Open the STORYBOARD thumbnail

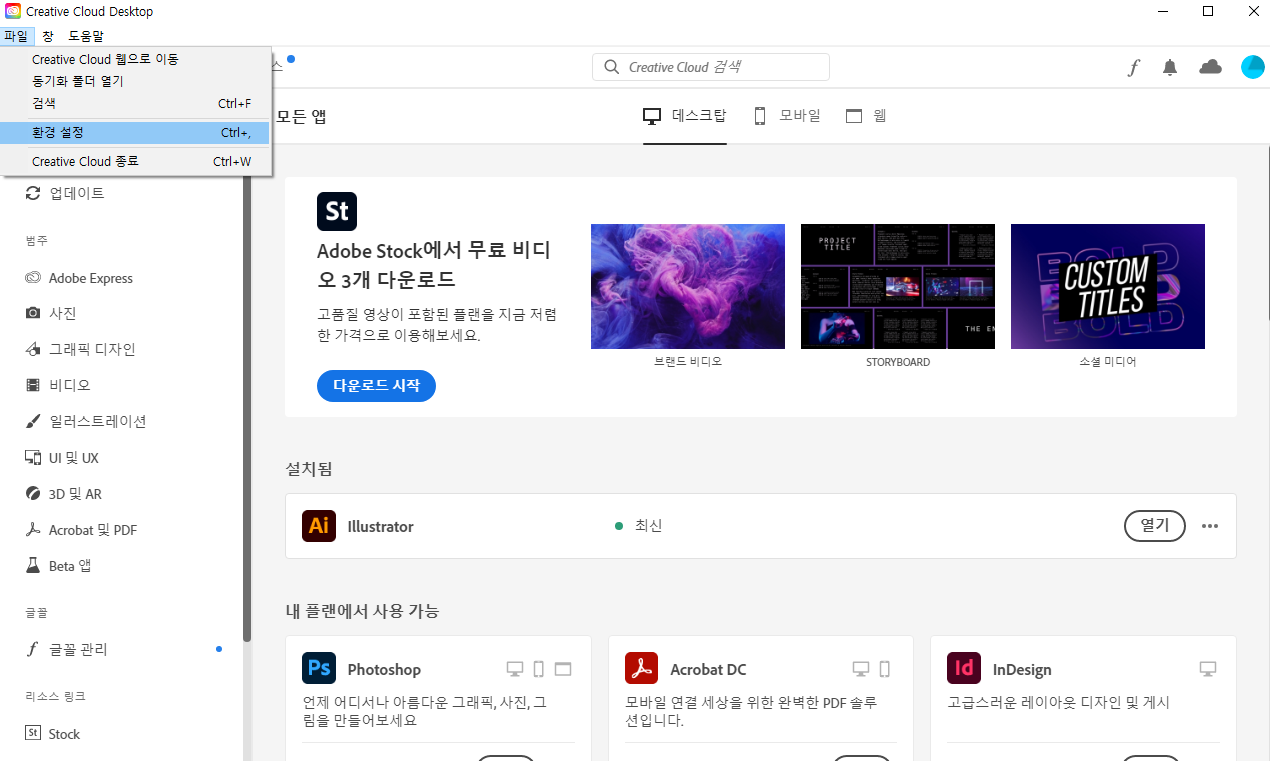click(x=898, y=286)
